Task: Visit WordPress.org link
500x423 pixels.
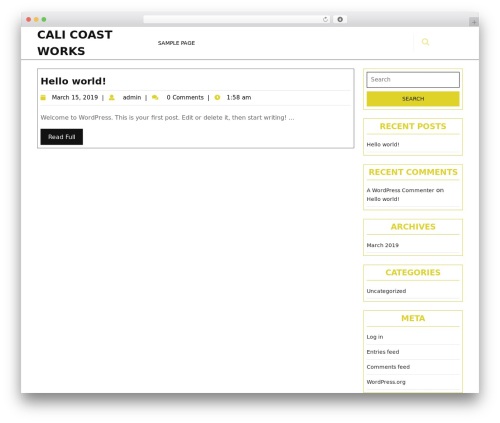Action: pos(386,382)
